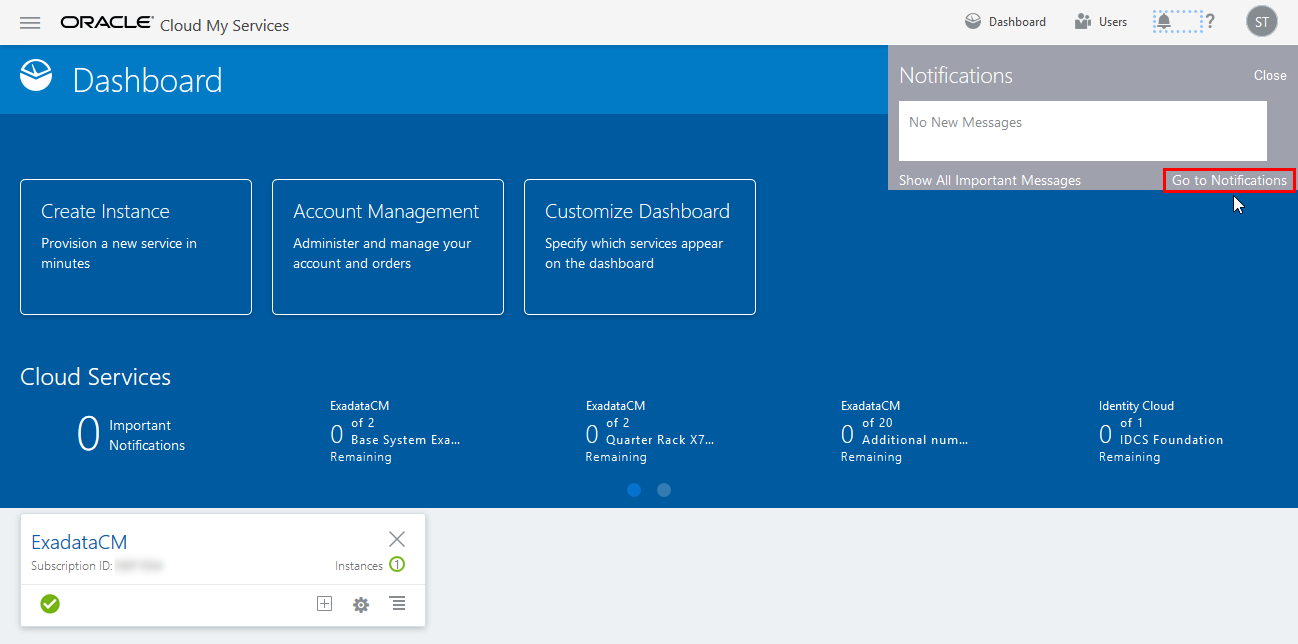Click Show All Important Messages link
This screenshot has width=1298, height=644.
(x=990, y=180)
